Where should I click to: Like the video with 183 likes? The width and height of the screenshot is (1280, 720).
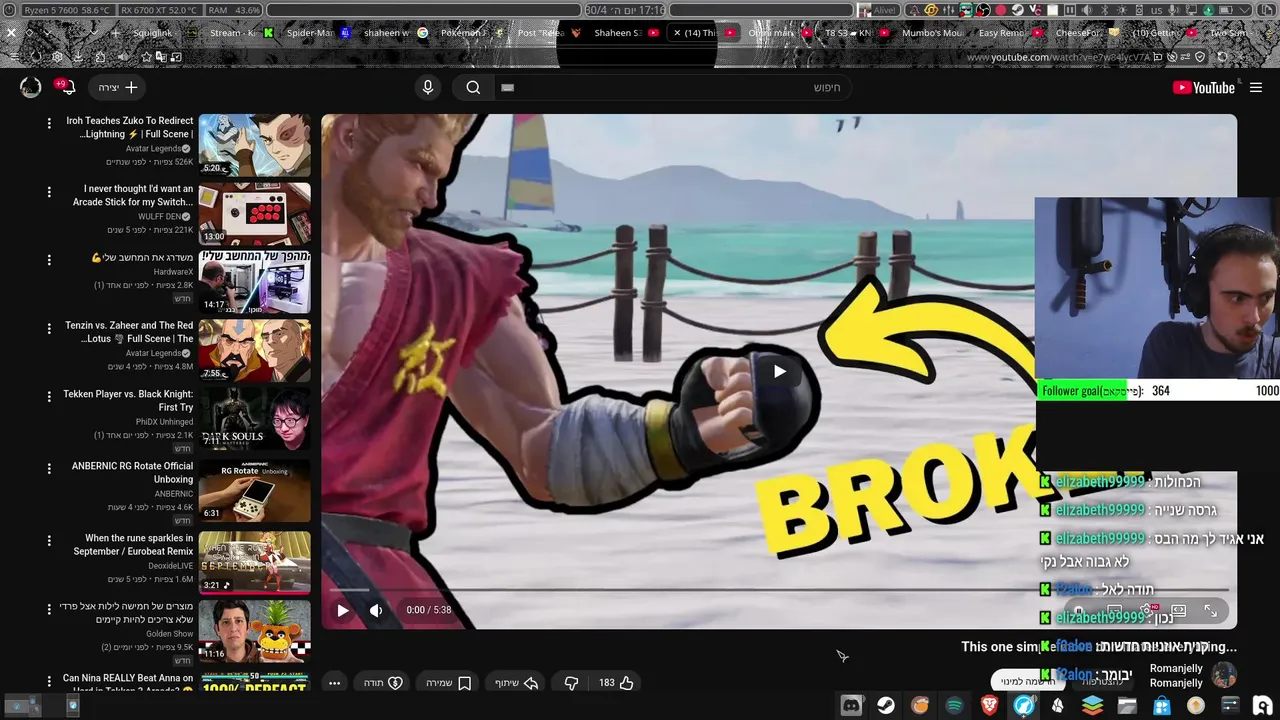point(616,683)
